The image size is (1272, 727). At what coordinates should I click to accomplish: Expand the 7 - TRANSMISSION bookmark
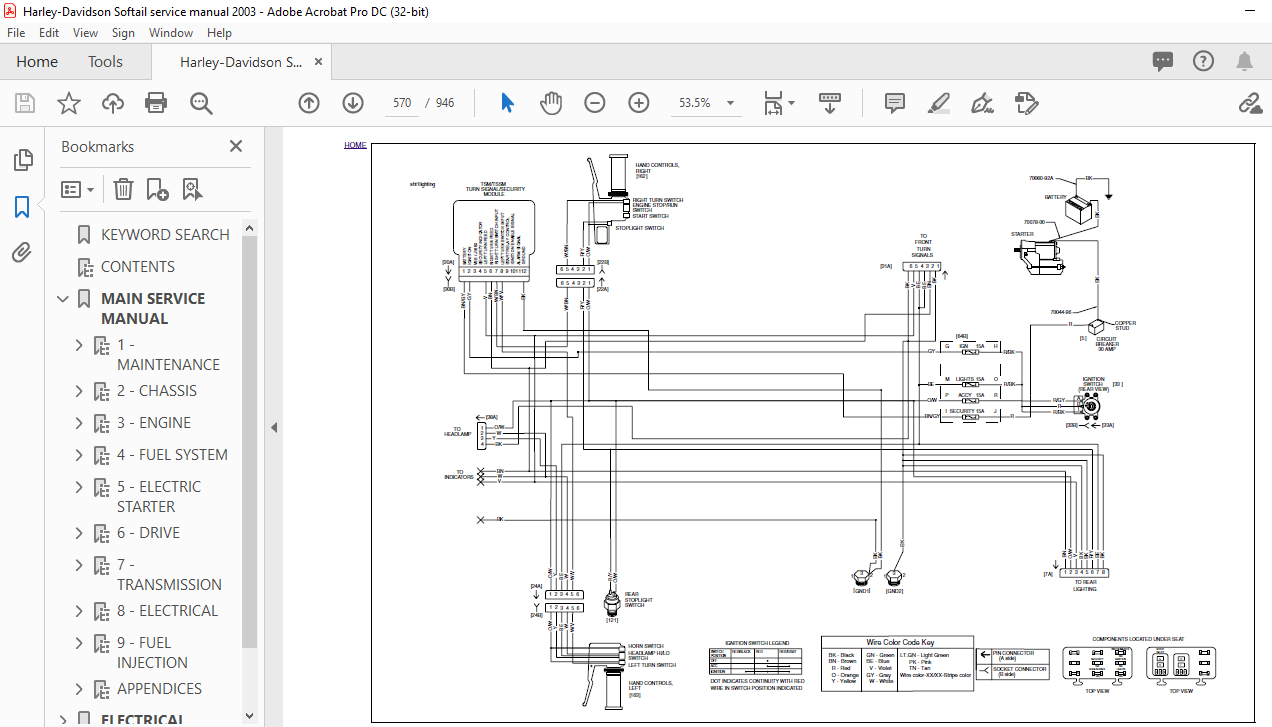(x=79, y=565)
